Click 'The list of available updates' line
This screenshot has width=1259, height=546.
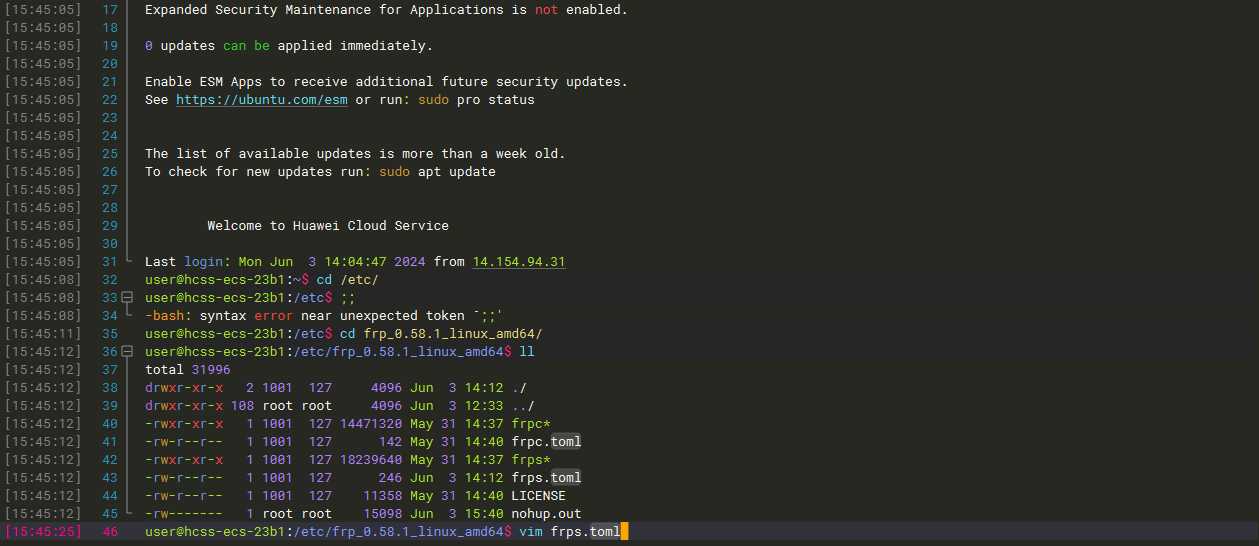coord(355,154)
